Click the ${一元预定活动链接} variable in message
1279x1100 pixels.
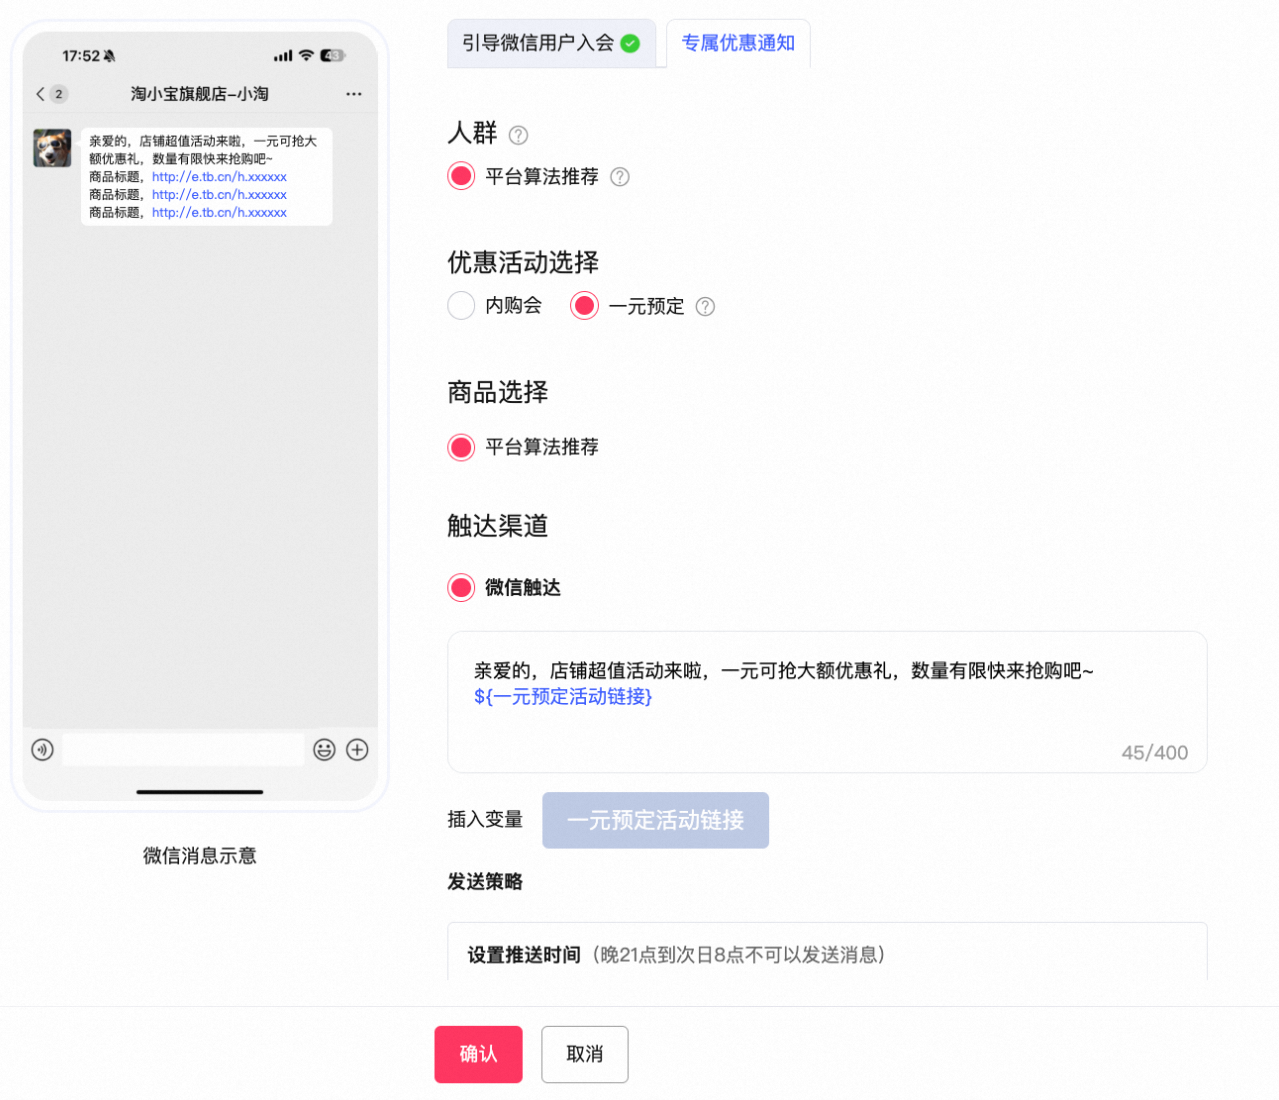[563, 697]
